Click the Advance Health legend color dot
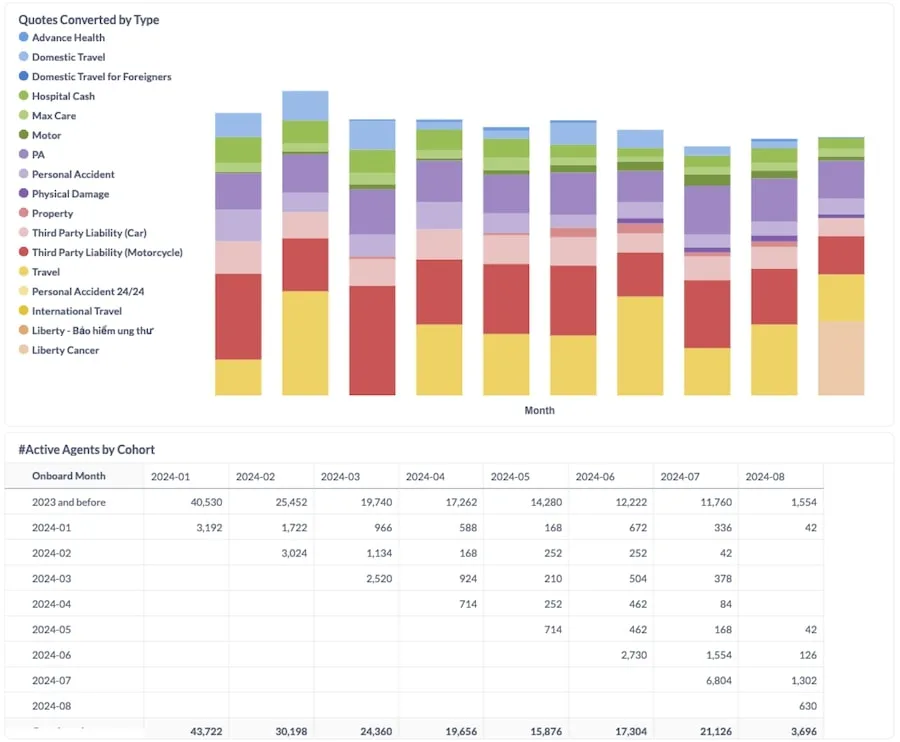This screenshot has height=742, width=900. [x=24, y=37]
